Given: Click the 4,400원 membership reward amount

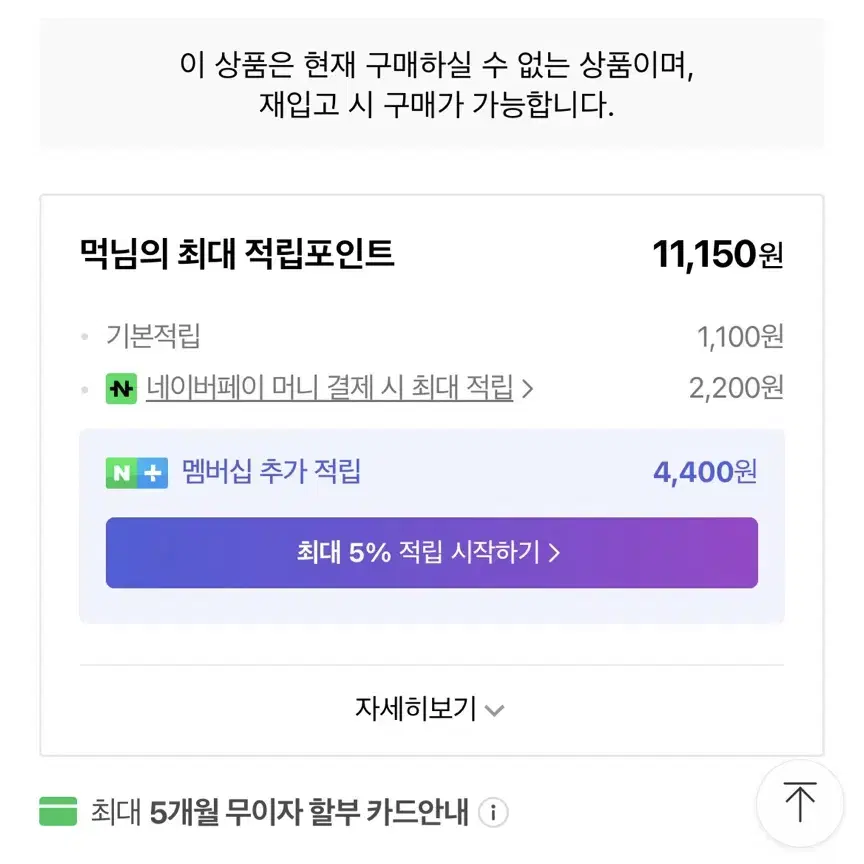Looking at the screenshot, I should 705,472.
